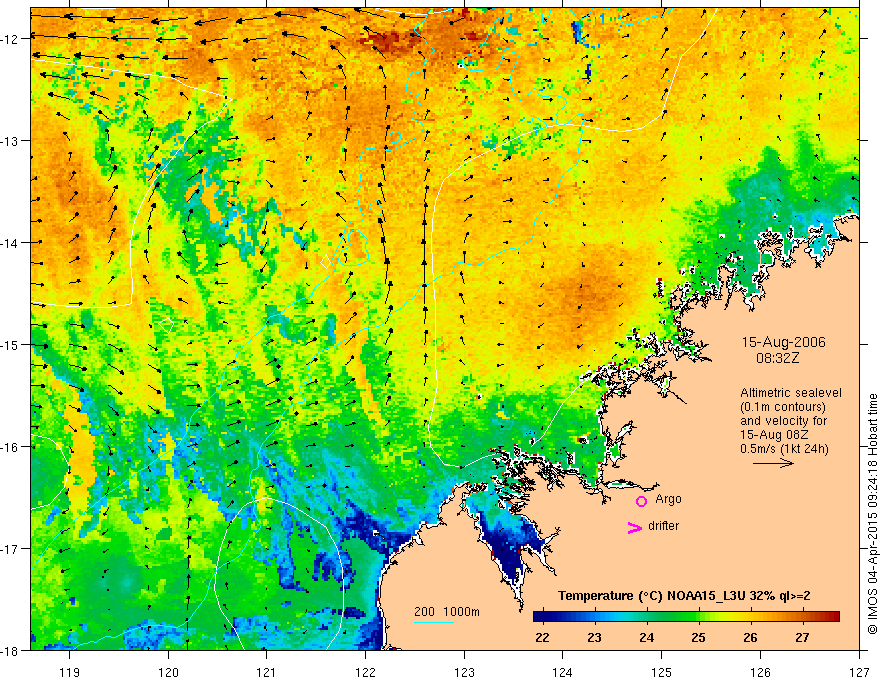Click the longitude axis label '125'
The height and width of the screenshot is (680, 880).
(662, 672)
